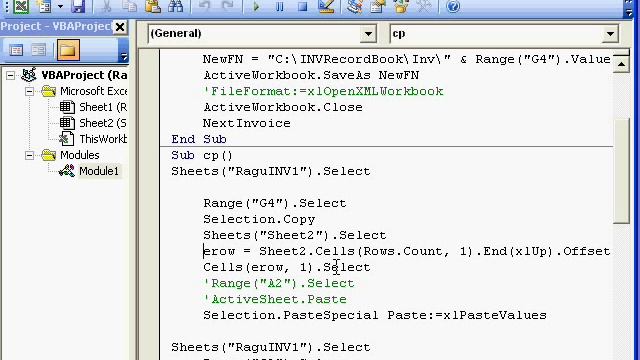Click the Copy icon in toolbar
The height and width of the screenshot is (360, 640).
coord(129,7)
